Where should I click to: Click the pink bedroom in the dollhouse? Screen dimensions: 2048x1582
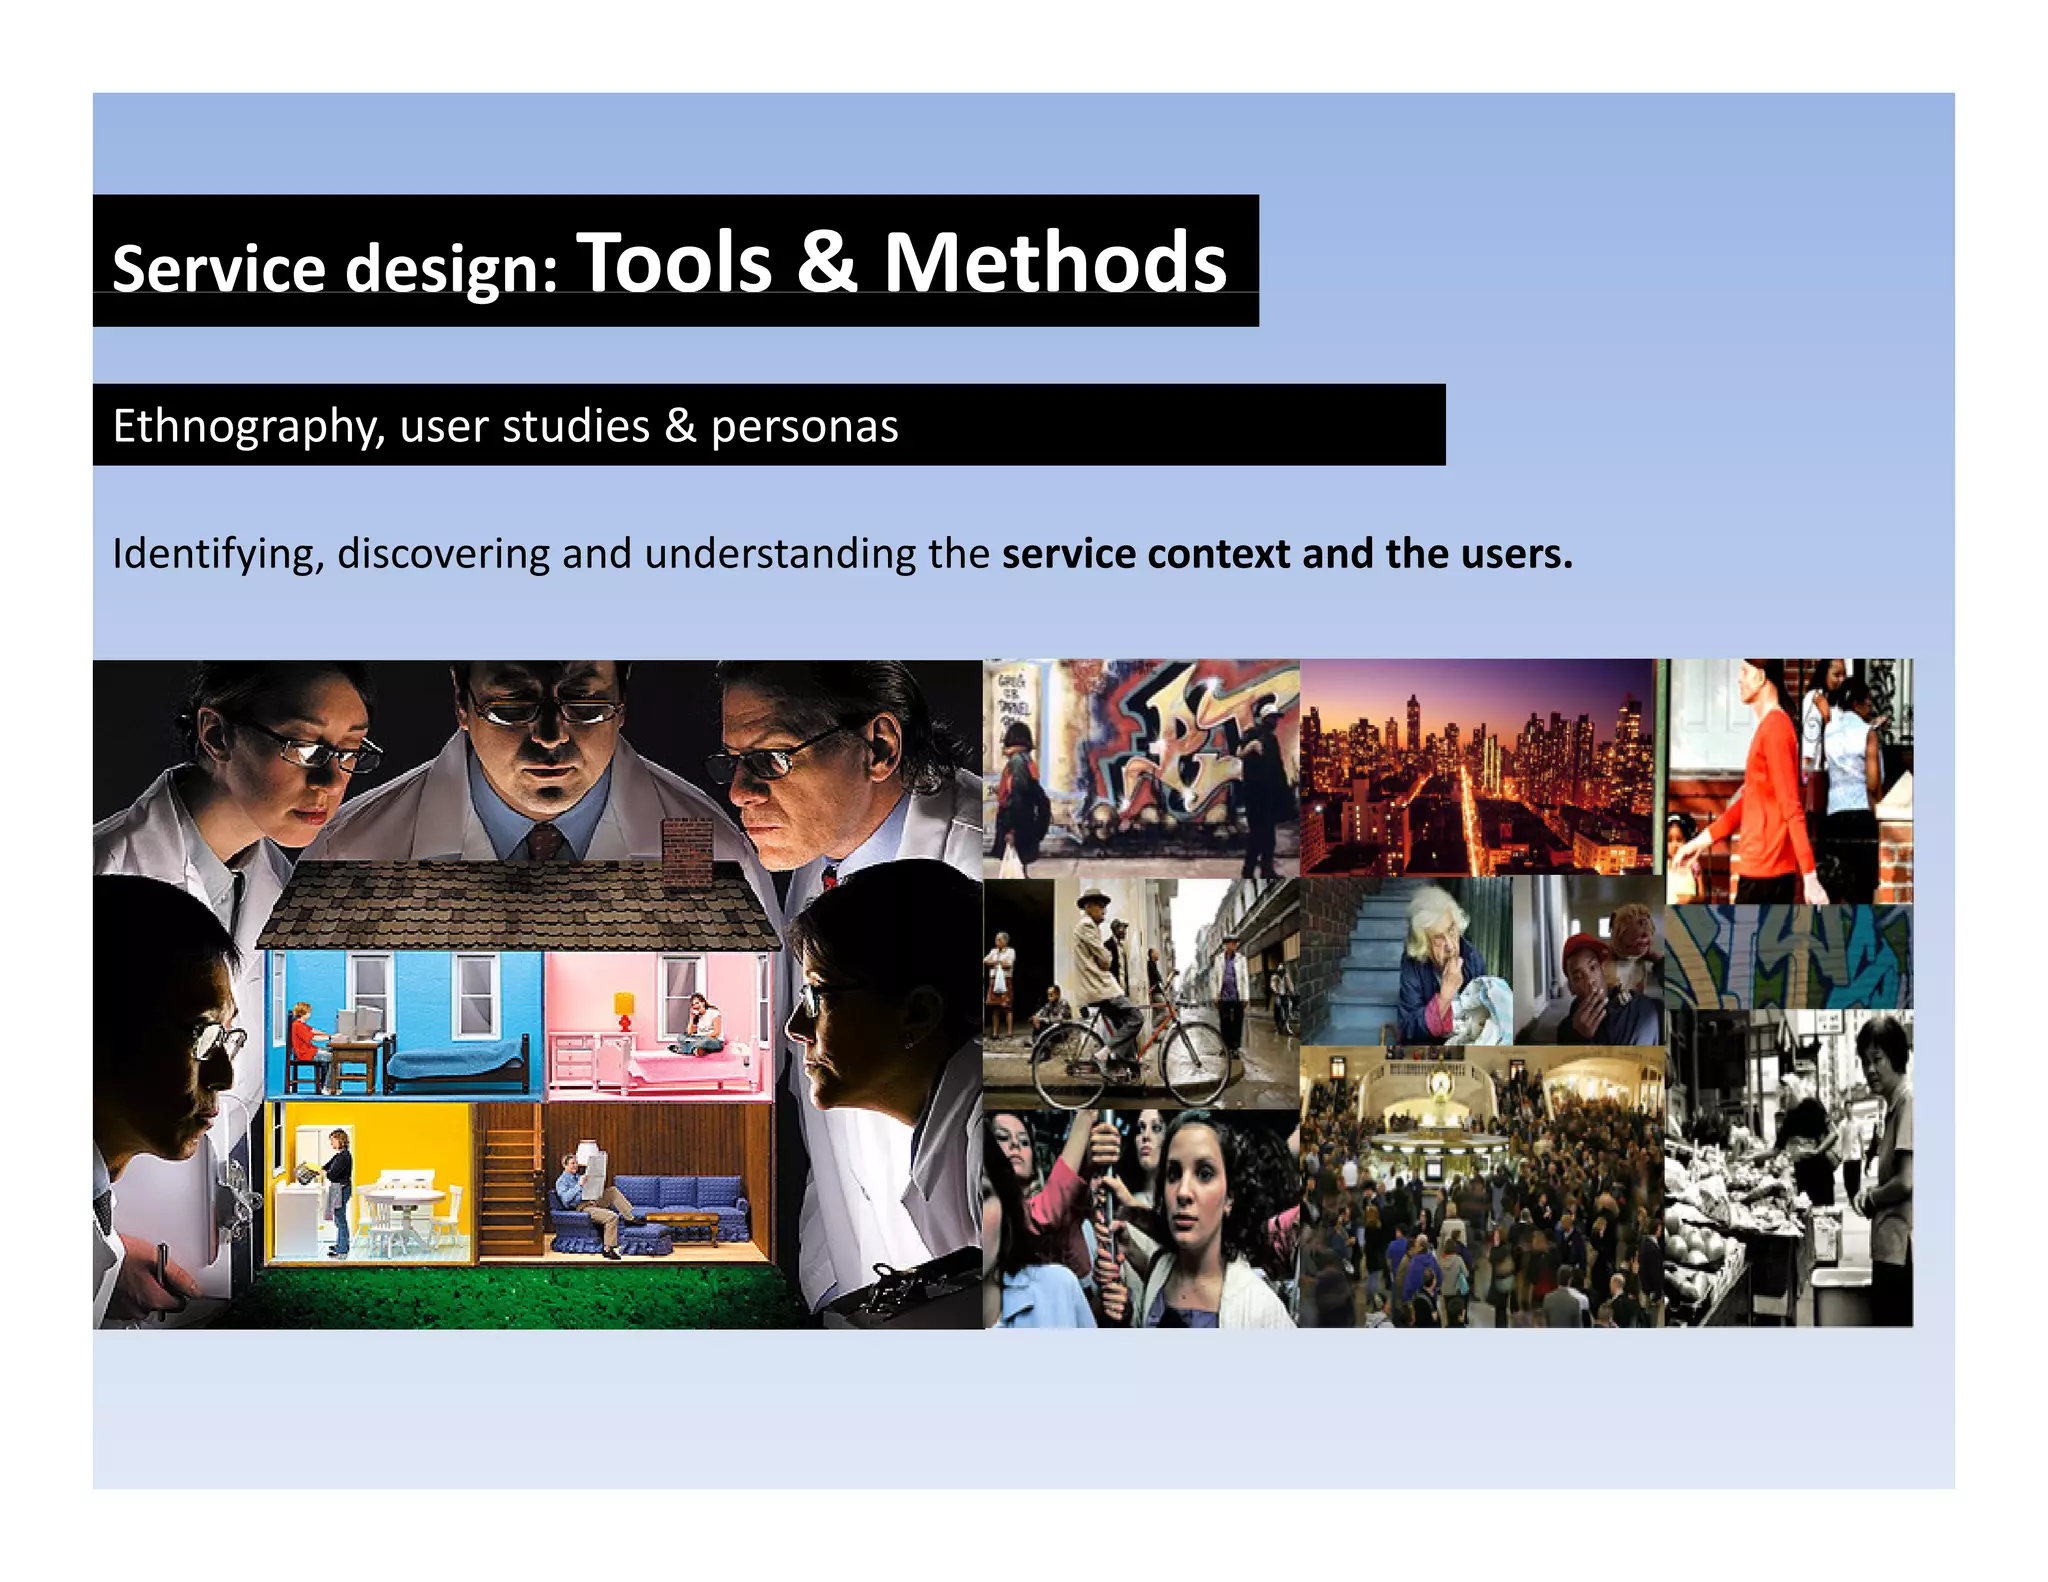658,1024
